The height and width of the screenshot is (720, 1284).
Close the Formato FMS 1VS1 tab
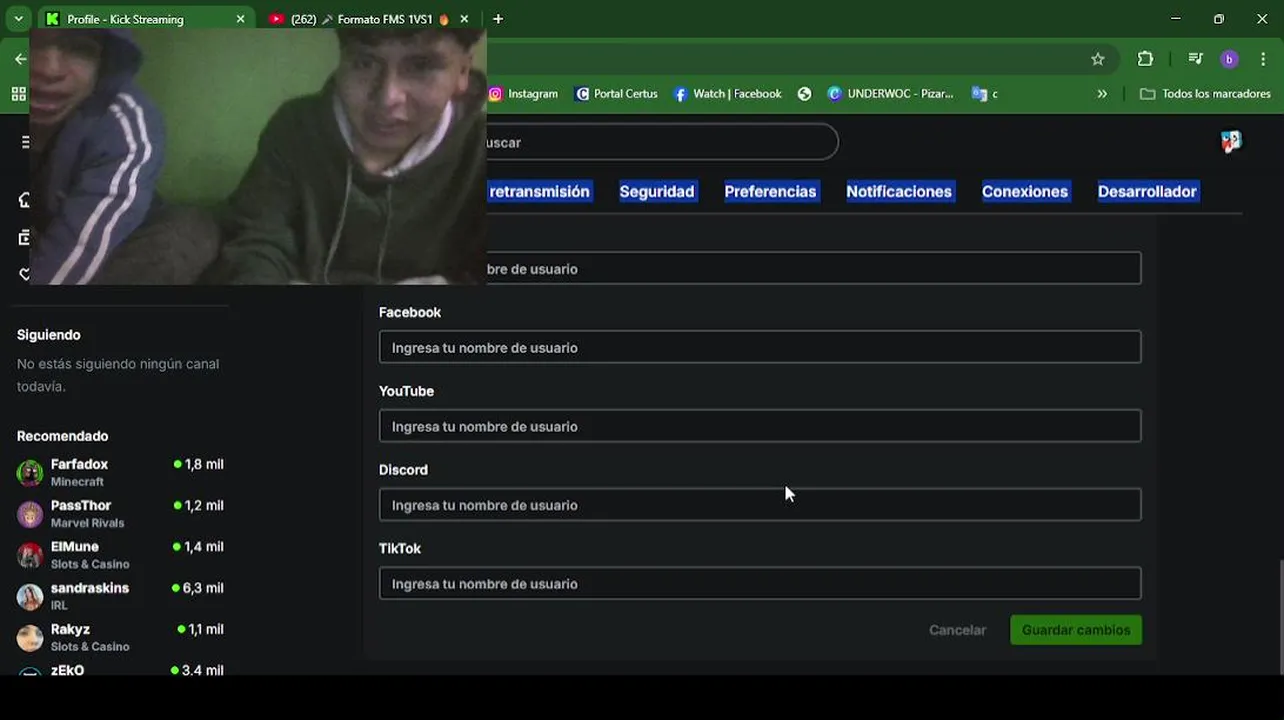coord(464,19)
